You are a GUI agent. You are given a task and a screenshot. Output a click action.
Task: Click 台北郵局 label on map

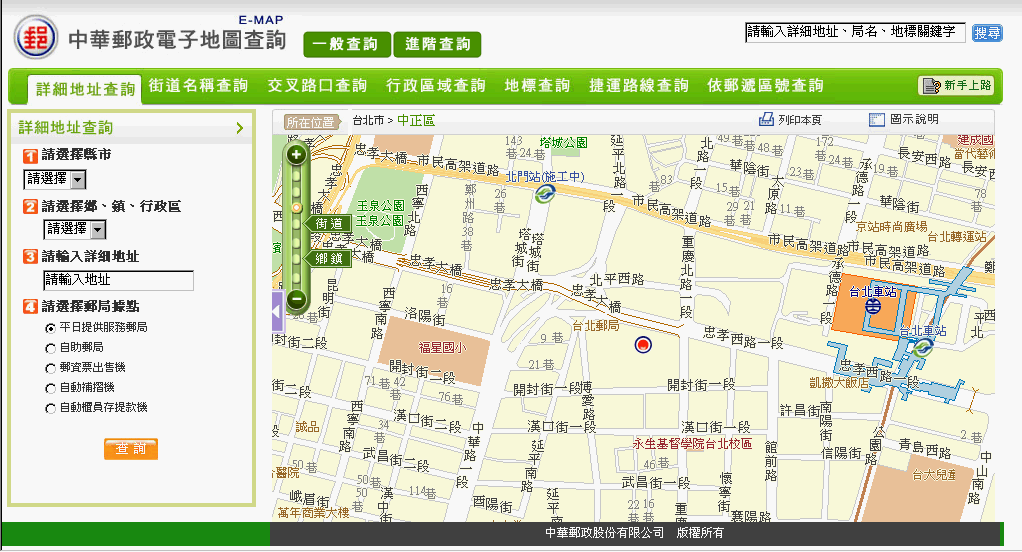click(x=596, y=325)
